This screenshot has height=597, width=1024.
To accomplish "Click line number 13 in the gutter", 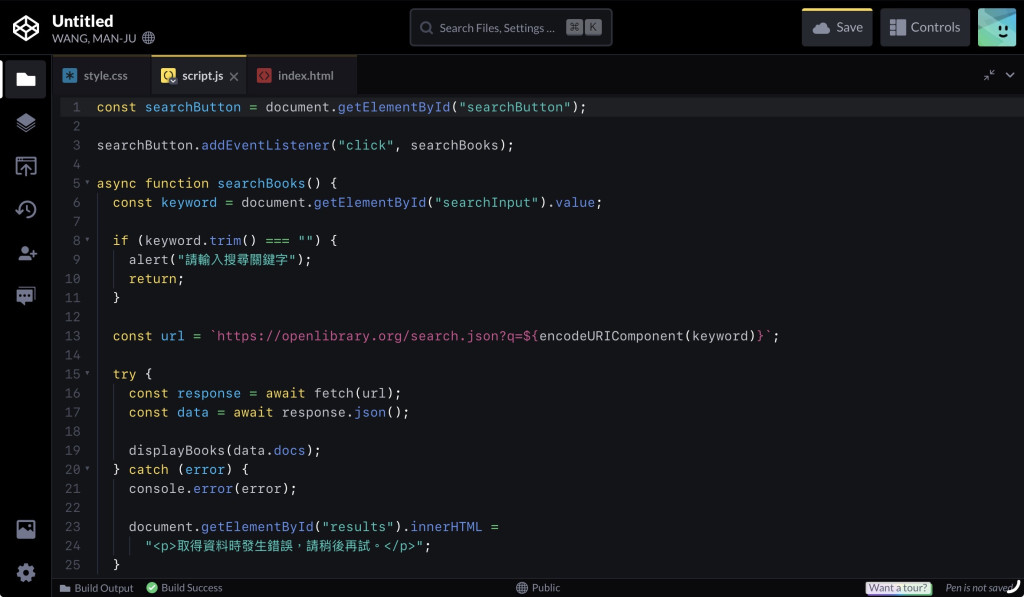I will (72, 336).
